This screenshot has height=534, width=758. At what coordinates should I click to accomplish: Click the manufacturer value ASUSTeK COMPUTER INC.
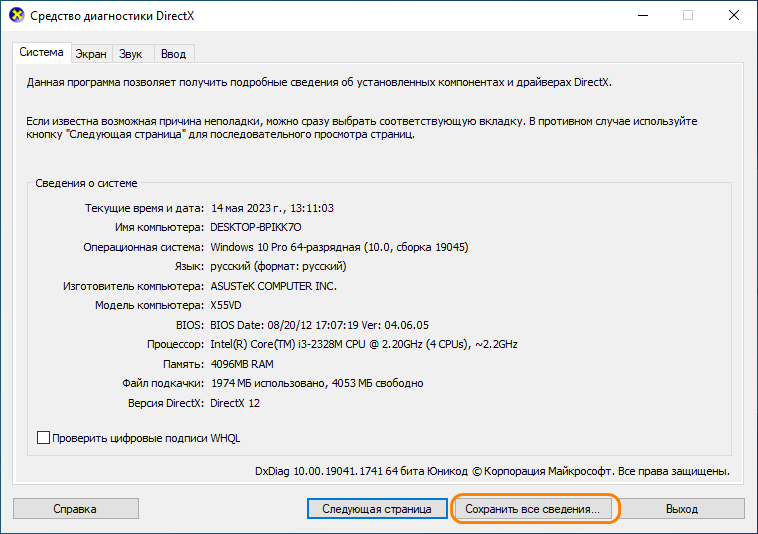click(274, 286)
